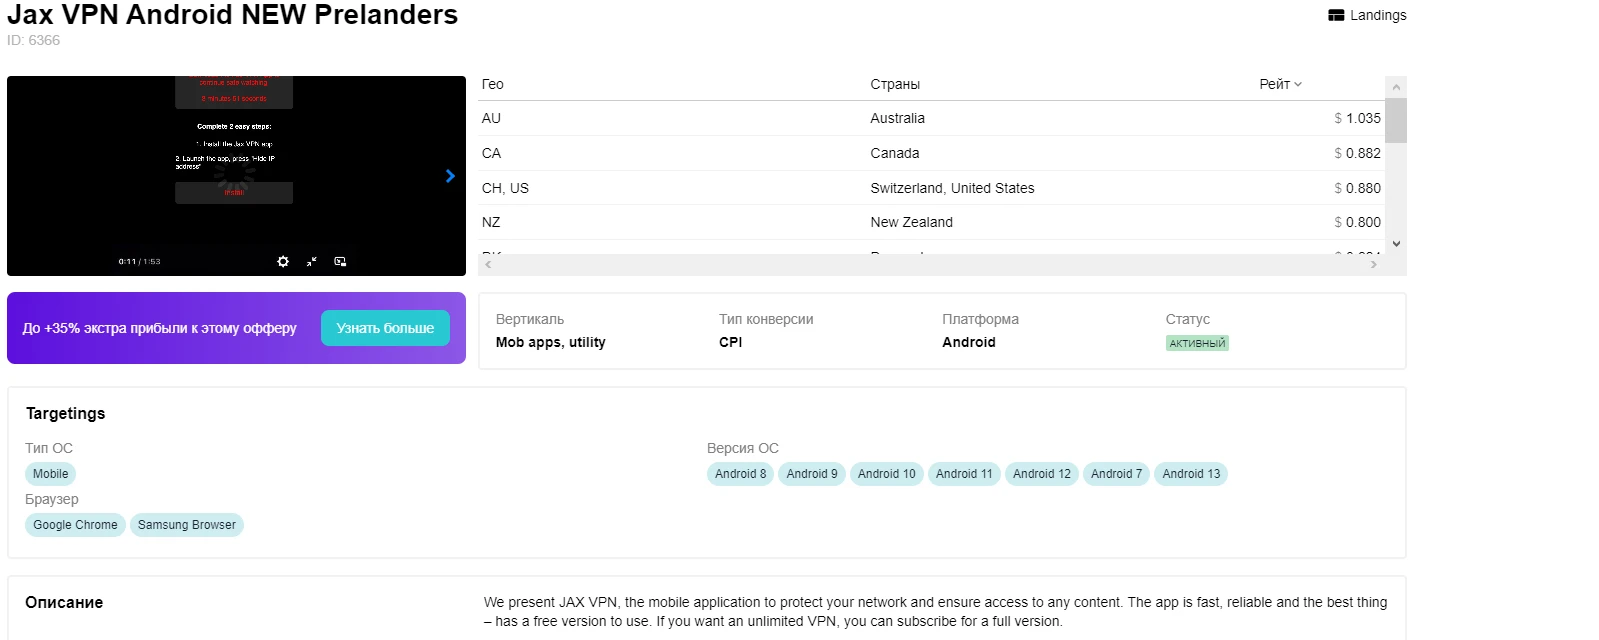1599x640 pixels.
Task: Toggle picture-in-picture in video player
Action: 340,261
